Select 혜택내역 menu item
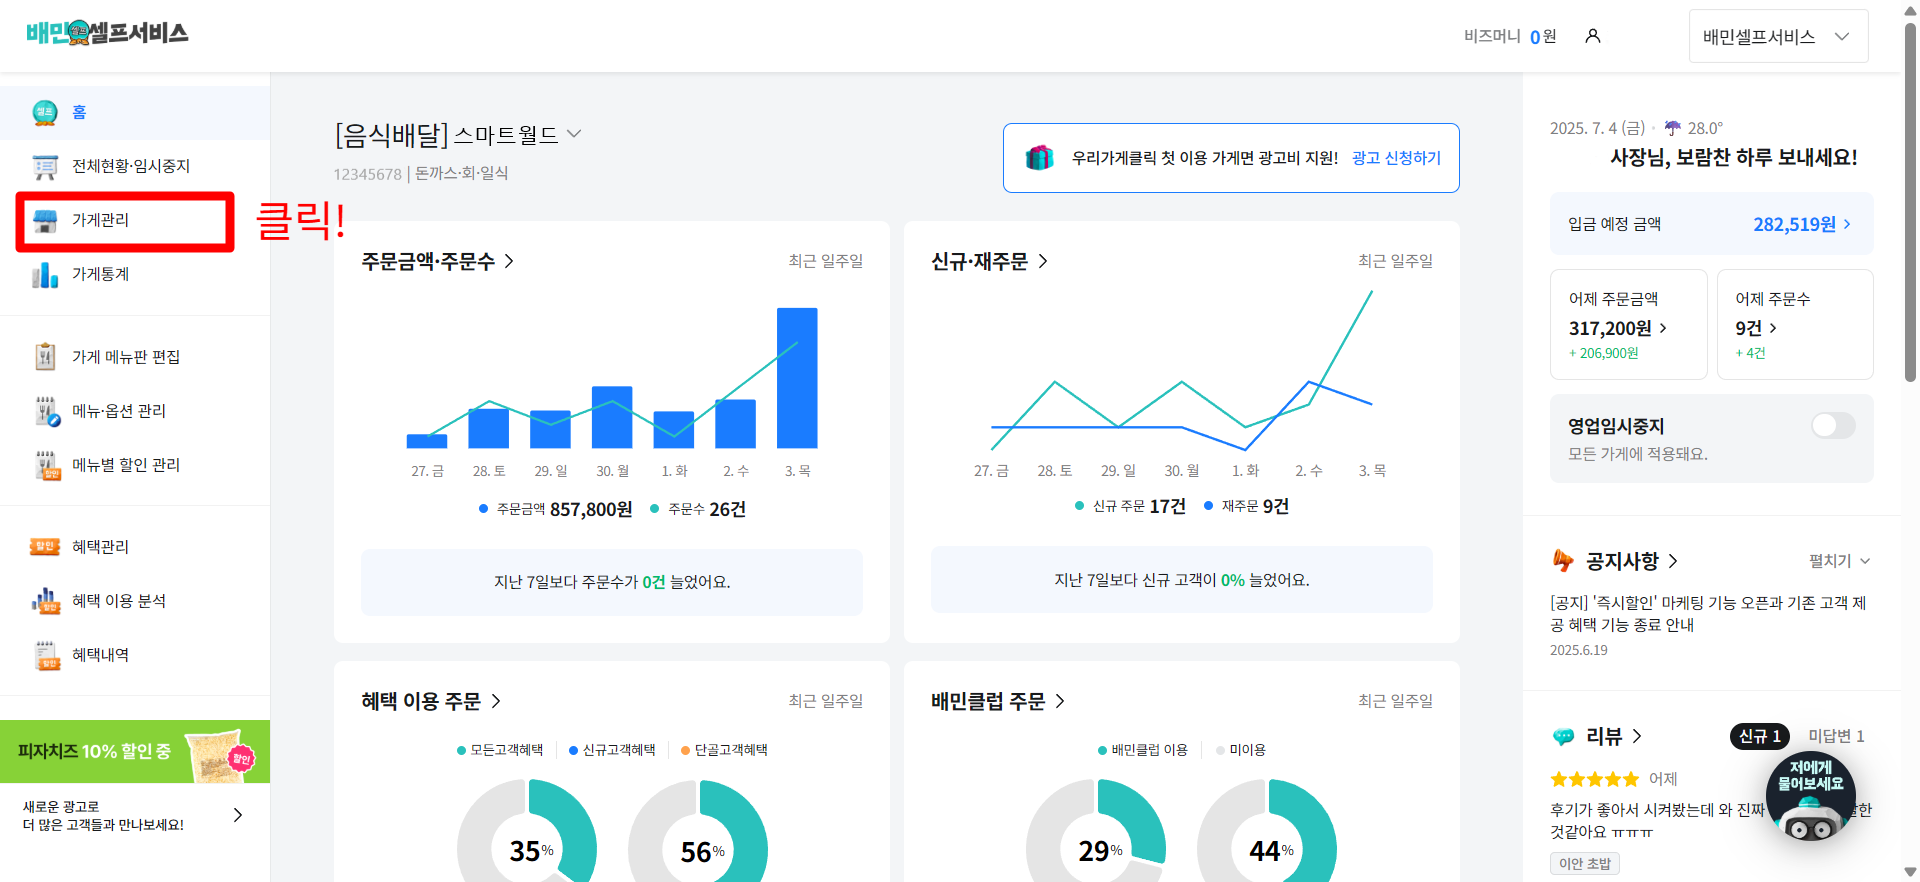 click(135, 655)
